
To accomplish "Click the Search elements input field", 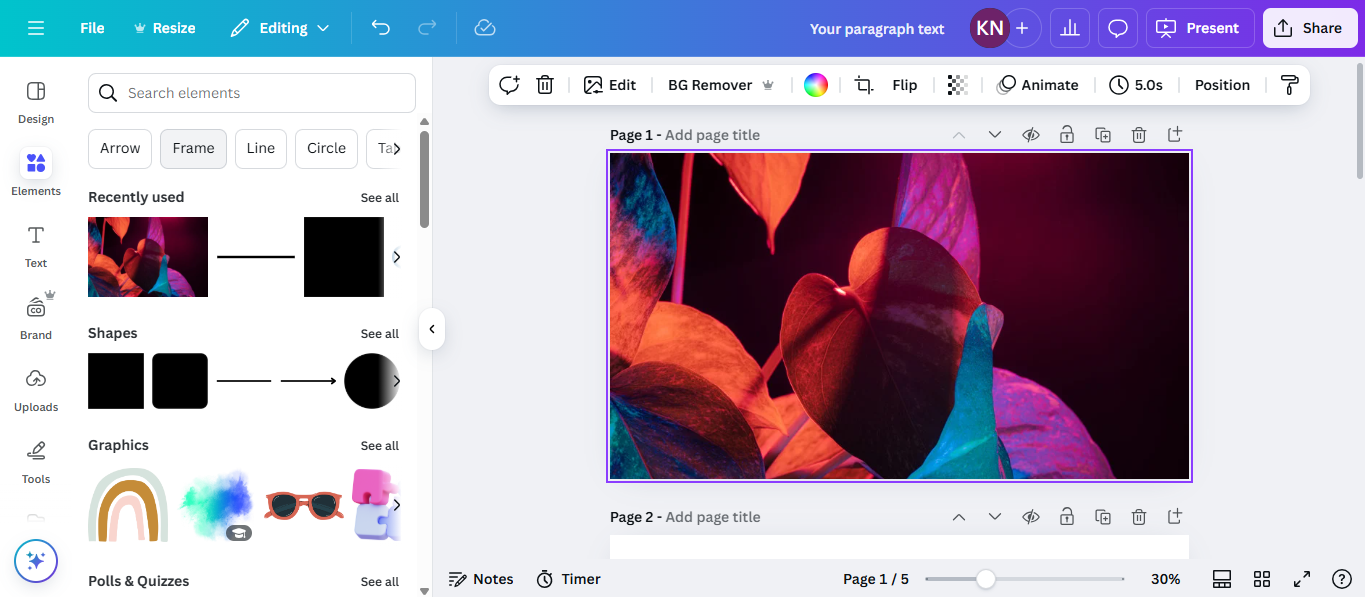I will click(x=250, y=92).
